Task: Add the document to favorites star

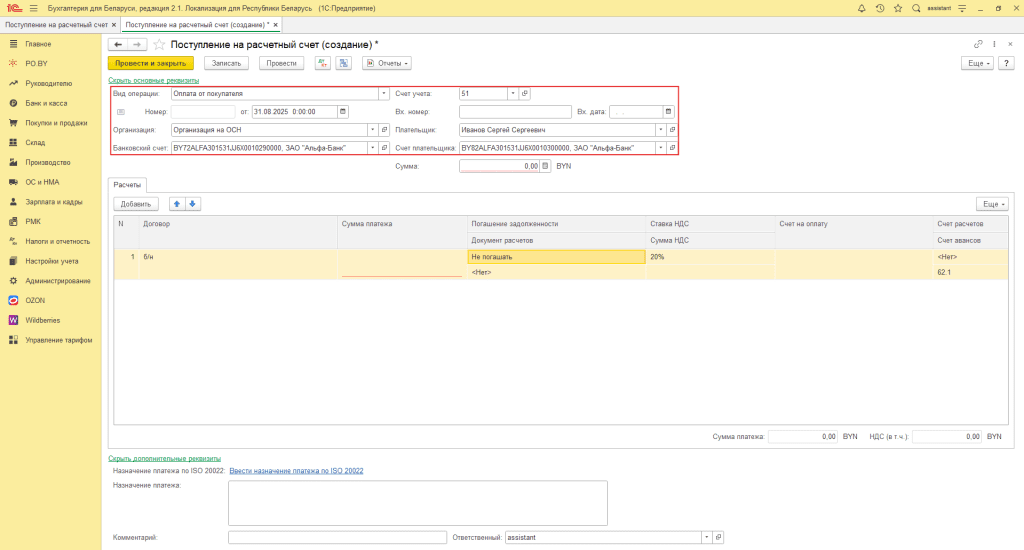Action: 159,44
